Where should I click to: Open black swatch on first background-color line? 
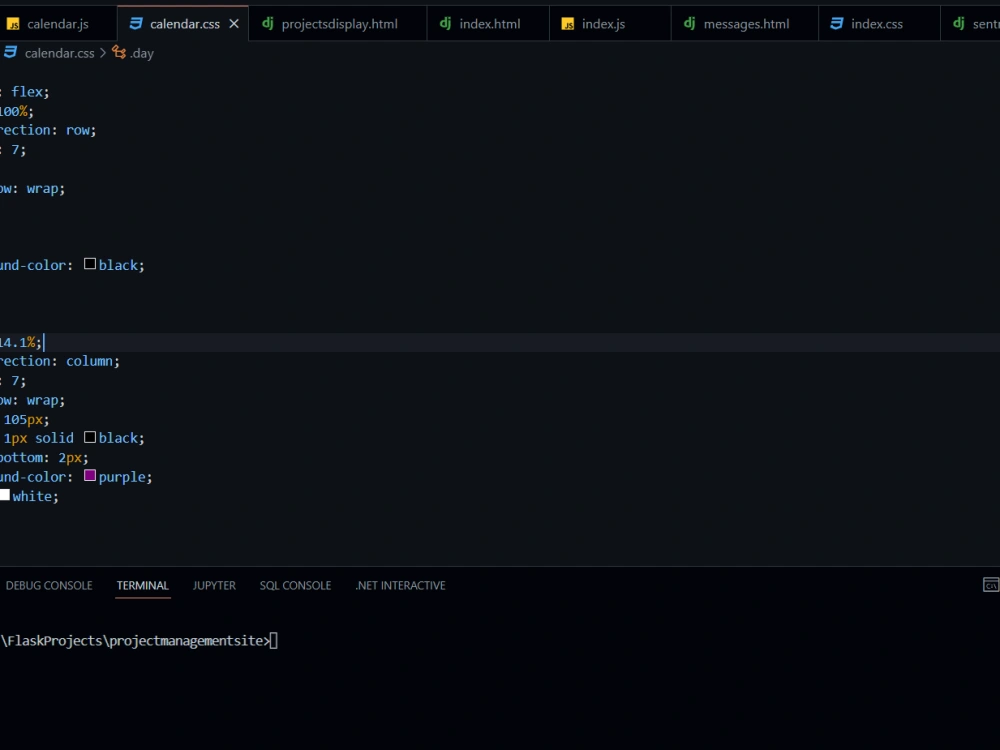tap(90, 264)
